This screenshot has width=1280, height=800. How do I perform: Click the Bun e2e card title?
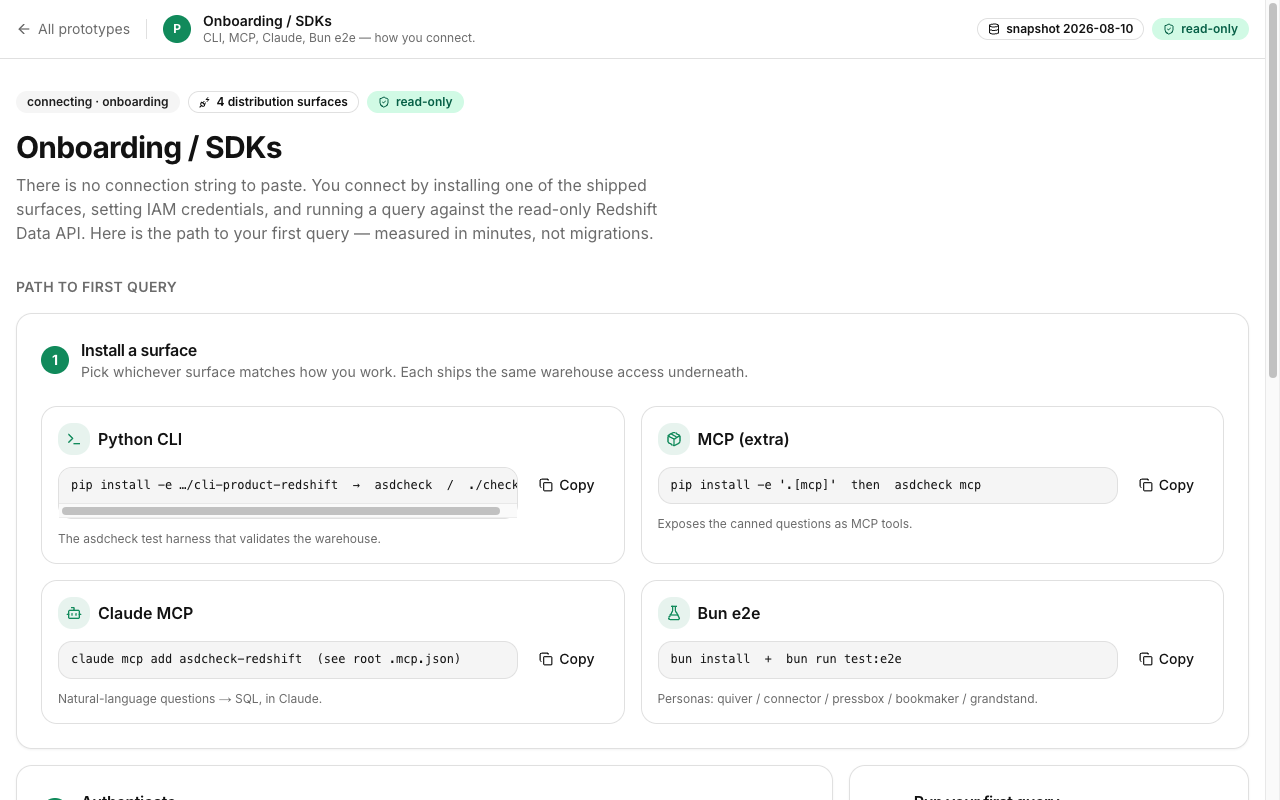tap(729, 613)
